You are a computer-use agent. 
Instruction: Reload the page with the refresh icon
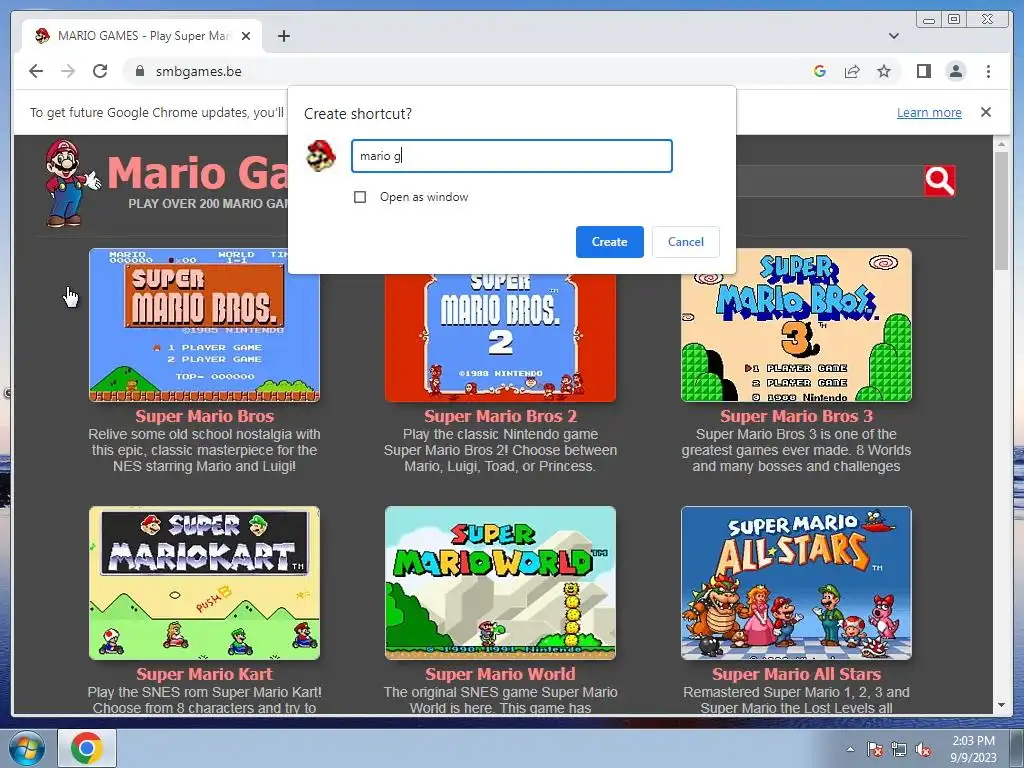tap(100, 71)
